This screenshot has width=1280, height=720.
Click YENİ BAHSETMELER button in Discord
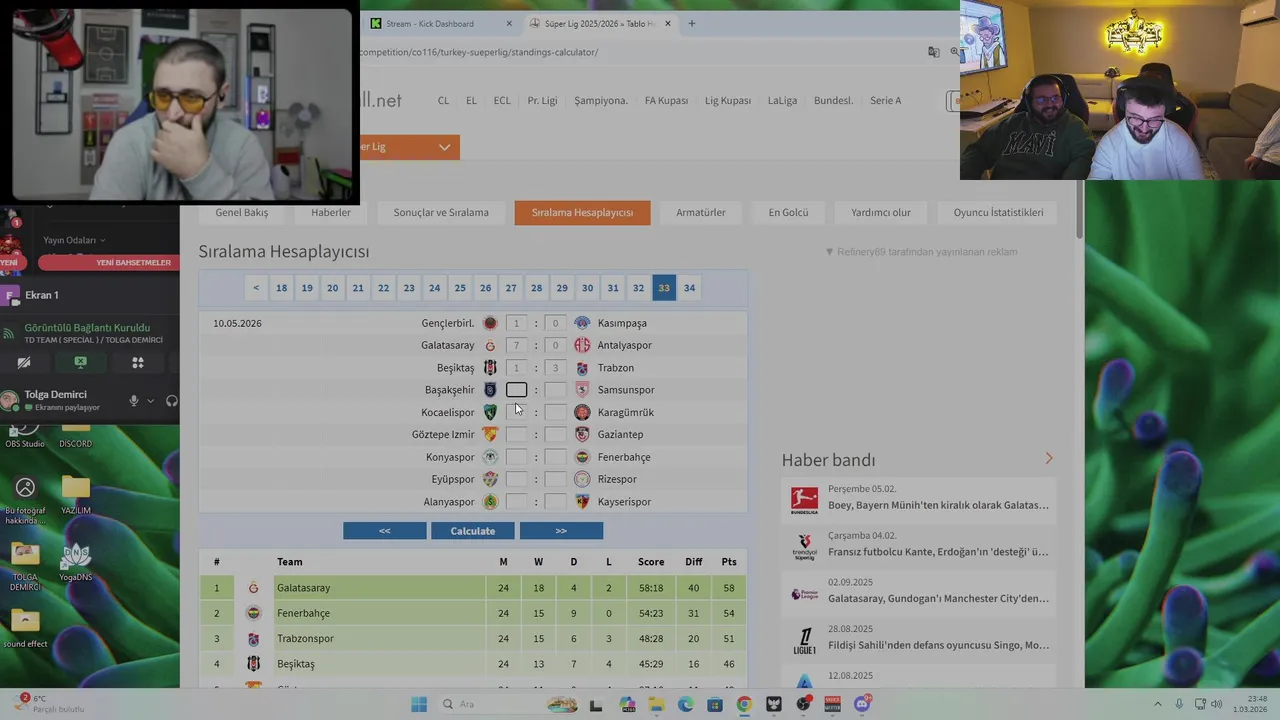point(108,263)
